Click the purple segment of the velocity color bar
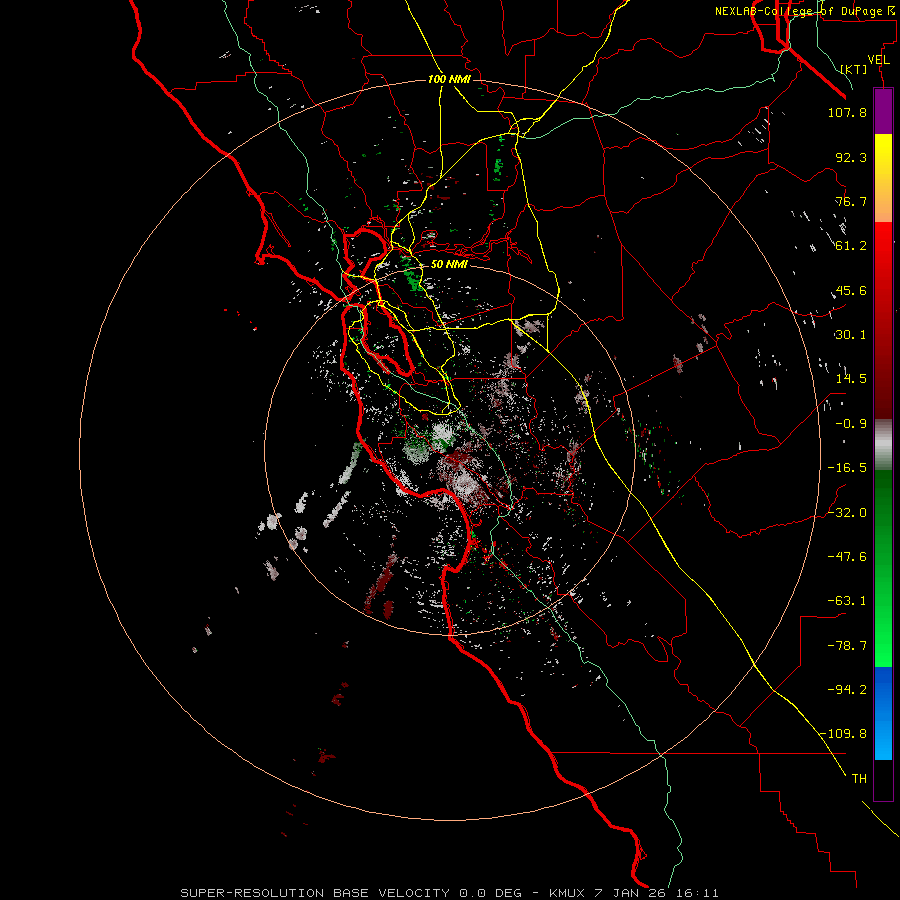 (x=883, y=111)
